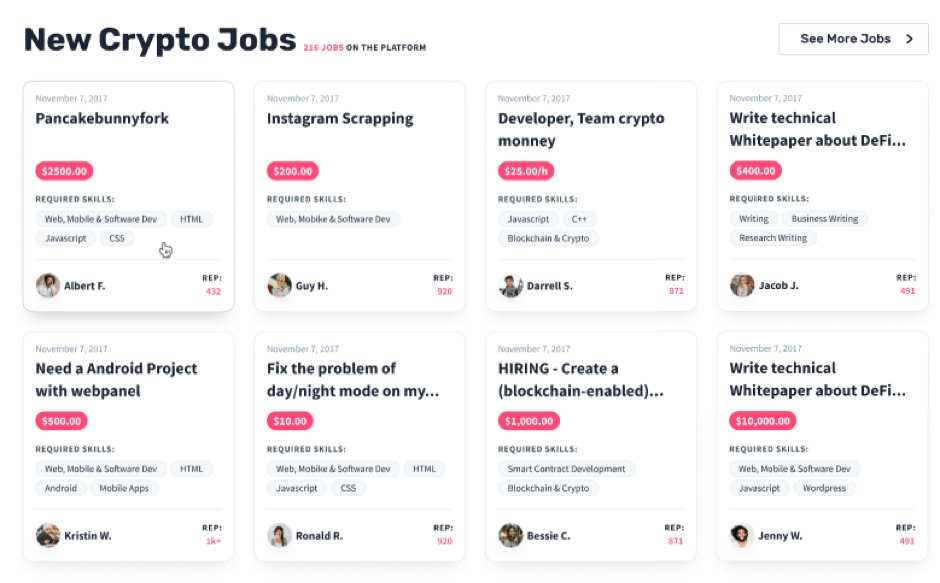Select the Android skill tag

[61, 488]
